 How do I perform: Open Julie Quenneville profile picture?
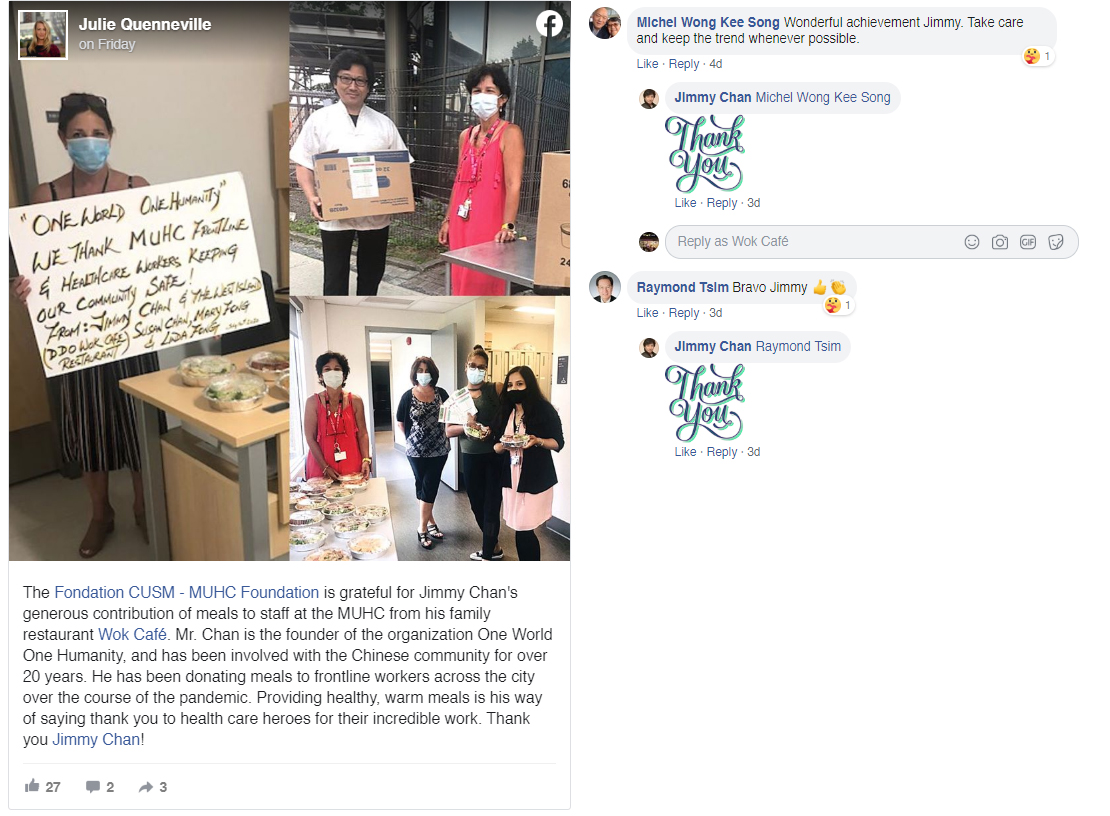pyautogui.click(x=42, y=34)
